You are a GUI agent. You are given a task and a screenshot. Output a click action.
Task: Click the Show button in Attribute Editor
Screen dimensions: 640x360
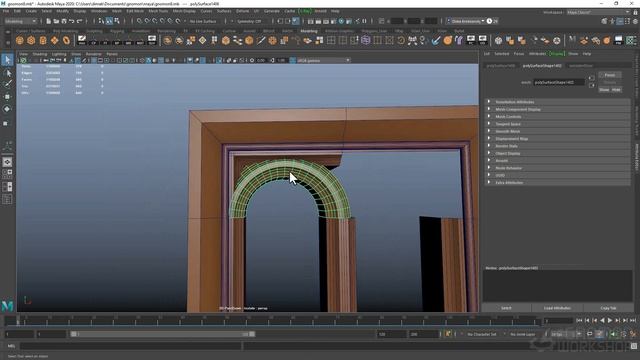pyautogui.click(x=604, y=89)
